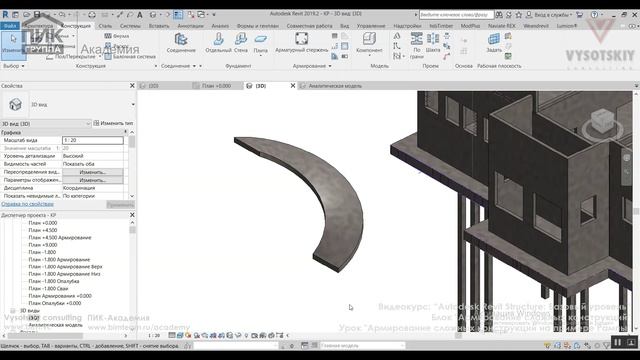The height and width of the screenshot is (360, 640).
Task: Open the Справка по свойствам link
Action: pos(27,204)
